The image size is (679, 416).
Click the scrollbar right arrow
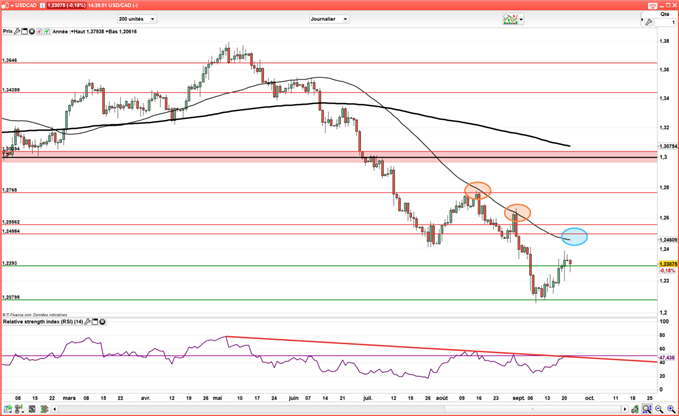pyautogui.click(x=624, y=409)
